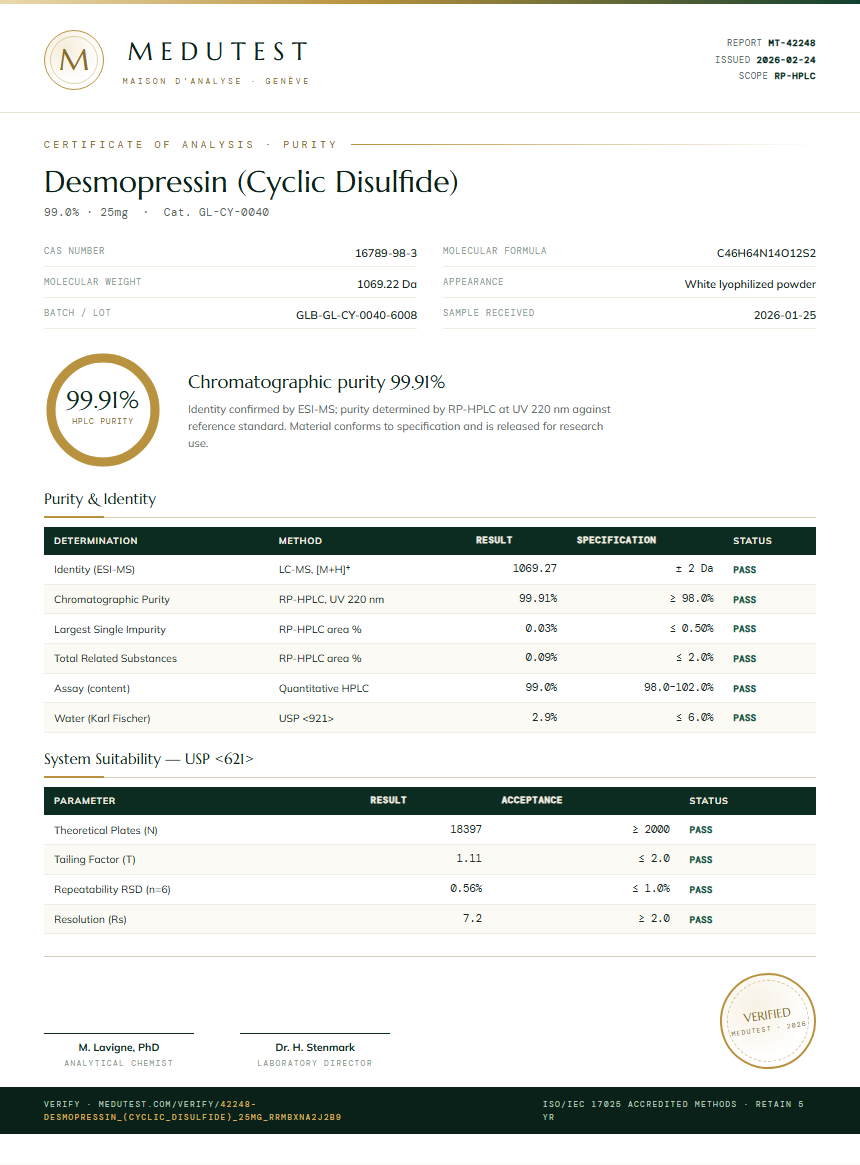860x1165 pixels.
Task: Select scope value RP-HPLC
Action: (x=795, y=76)
